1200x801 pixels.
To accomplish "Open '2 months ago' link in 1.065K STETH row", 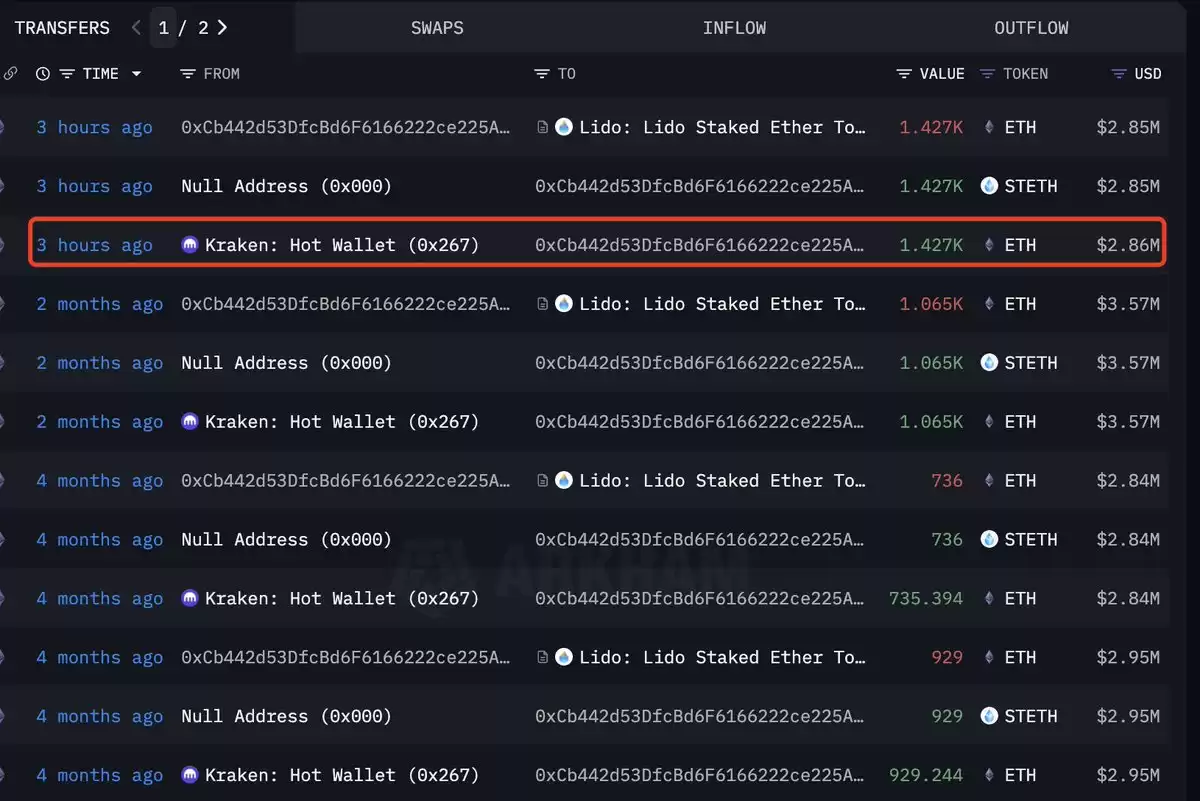I will click(x=100, y=363).
